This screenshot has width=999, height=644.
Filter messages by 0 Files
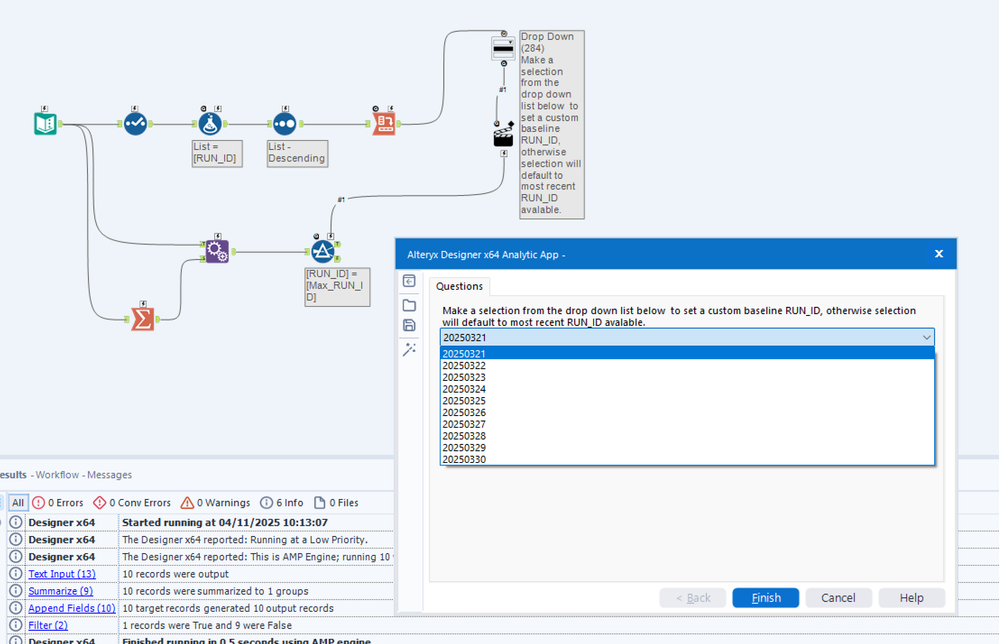pyautogui.click(x=336, y=503)
